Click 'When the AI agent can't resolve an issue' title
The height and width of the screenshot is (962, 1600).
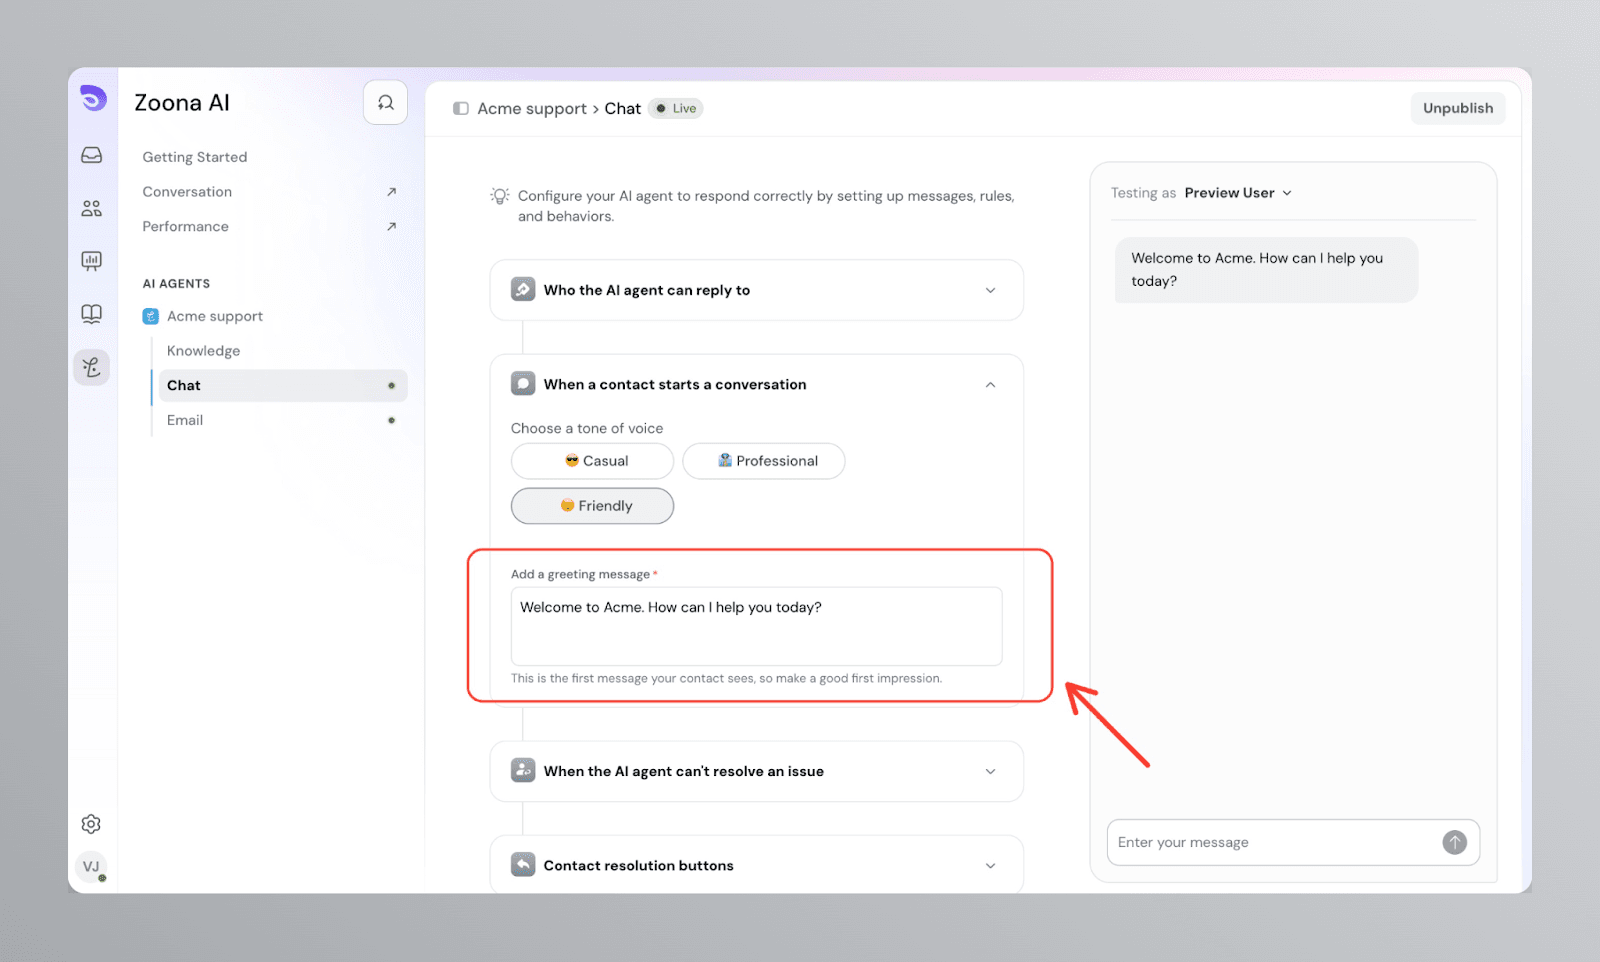(x=683, y=771)
